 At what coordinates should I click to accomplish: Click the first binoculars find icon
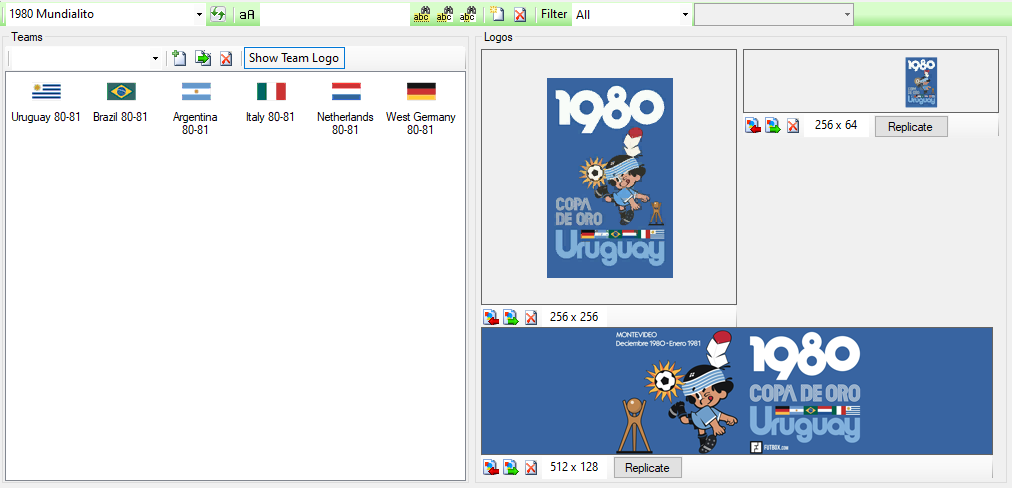421,14
